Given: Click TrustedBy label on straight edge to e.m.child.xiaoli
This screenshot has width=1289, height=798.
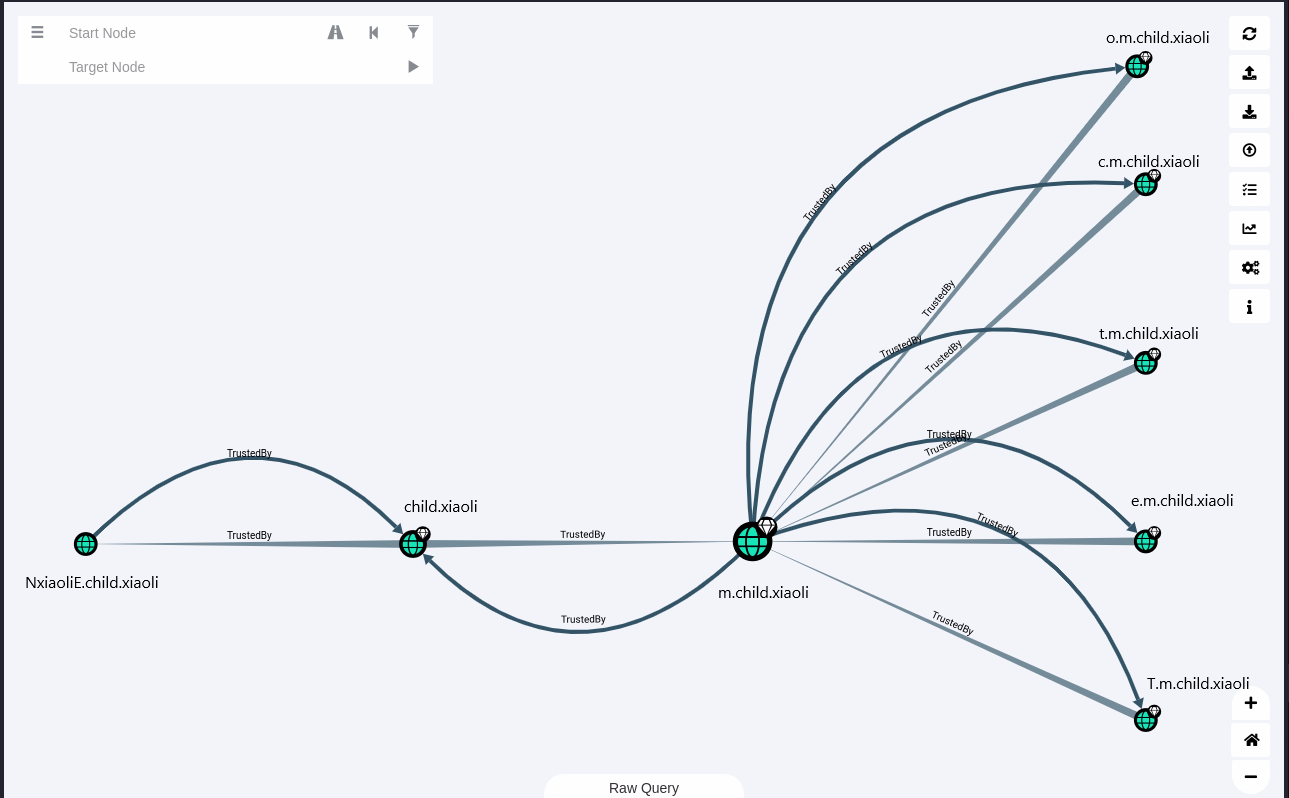Looking at the screenshot, I should [x=949, y=532].
